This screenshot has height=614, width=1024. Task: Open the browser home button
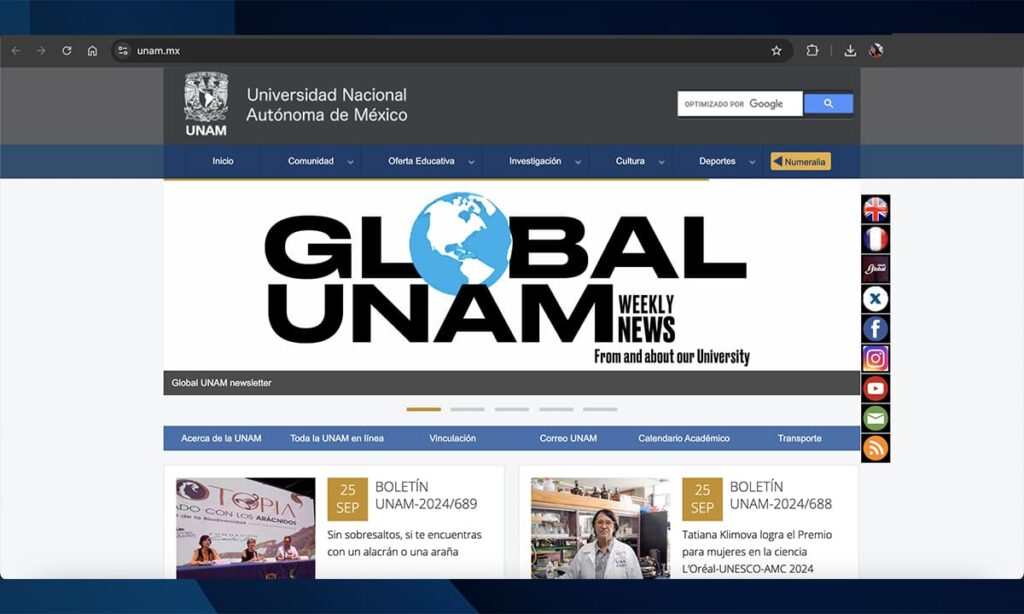(92, 51)
